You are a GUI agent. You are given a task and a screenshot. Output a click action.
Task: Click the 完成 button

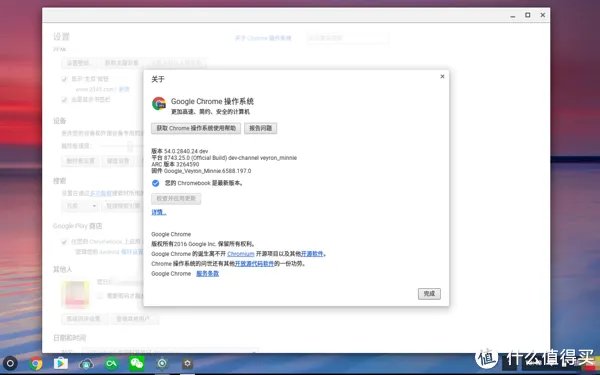[429, 293]
